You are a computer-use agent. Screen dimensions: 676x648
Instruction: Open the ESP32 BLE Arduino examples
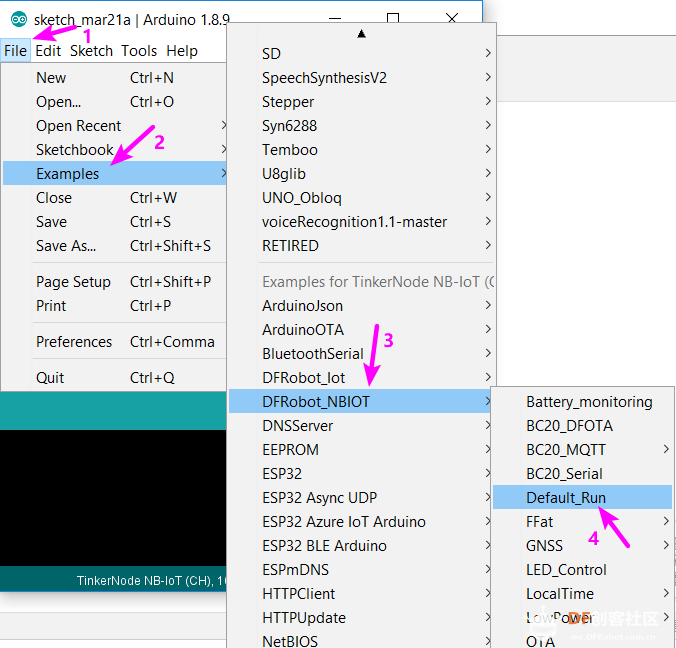click(x=361, y=546)
